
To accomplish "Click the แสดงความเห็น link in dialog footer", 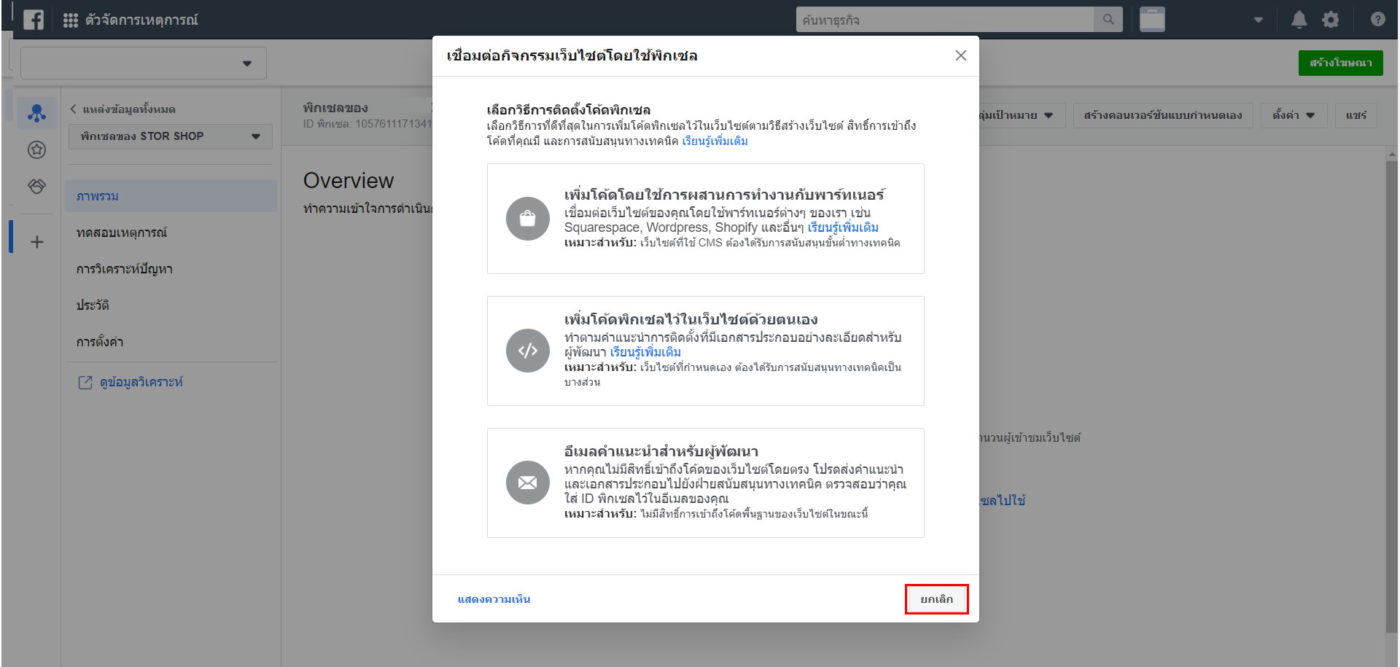I will pos(493,599).
